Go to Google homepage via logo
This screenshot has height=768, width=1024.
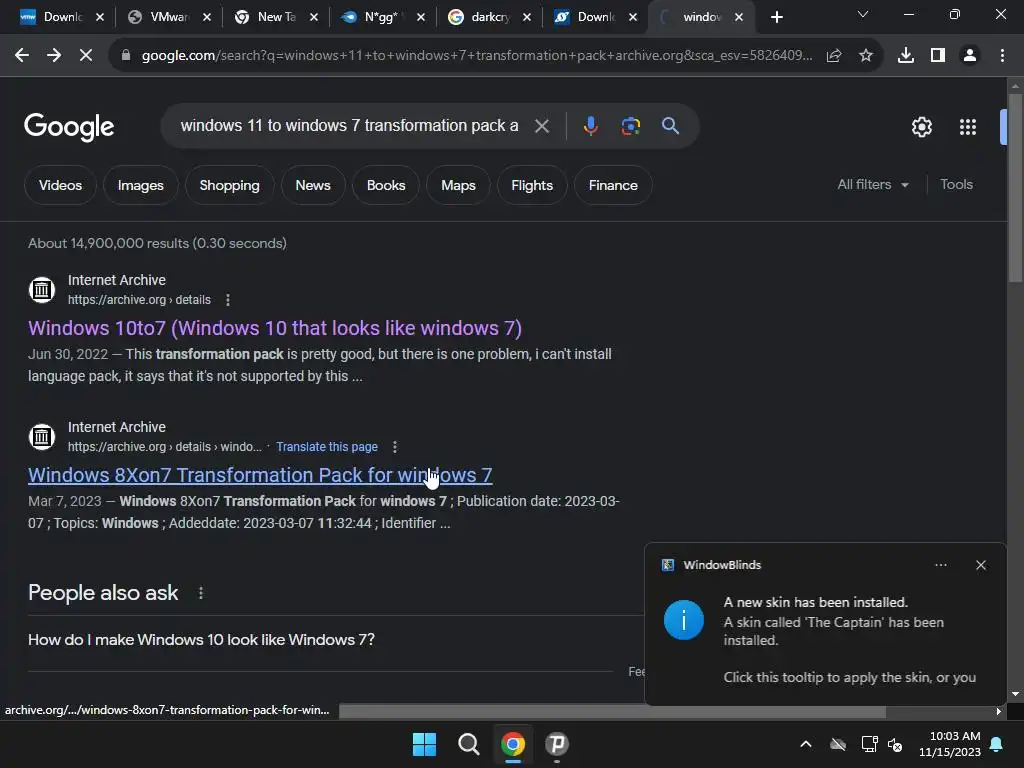(69, 127)
